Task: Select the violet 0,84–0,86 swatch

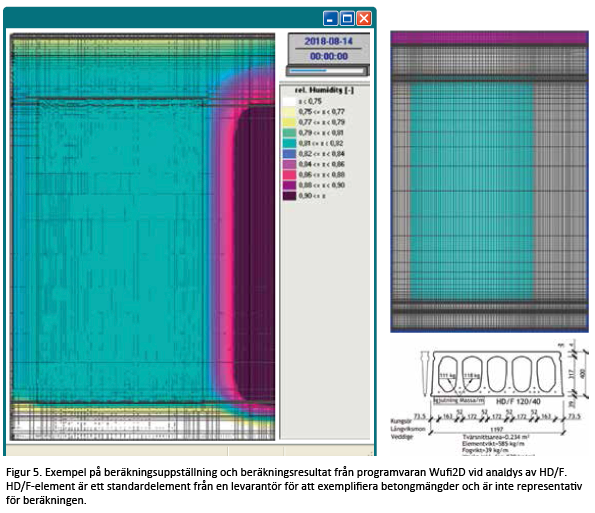Action: point(289,164)
